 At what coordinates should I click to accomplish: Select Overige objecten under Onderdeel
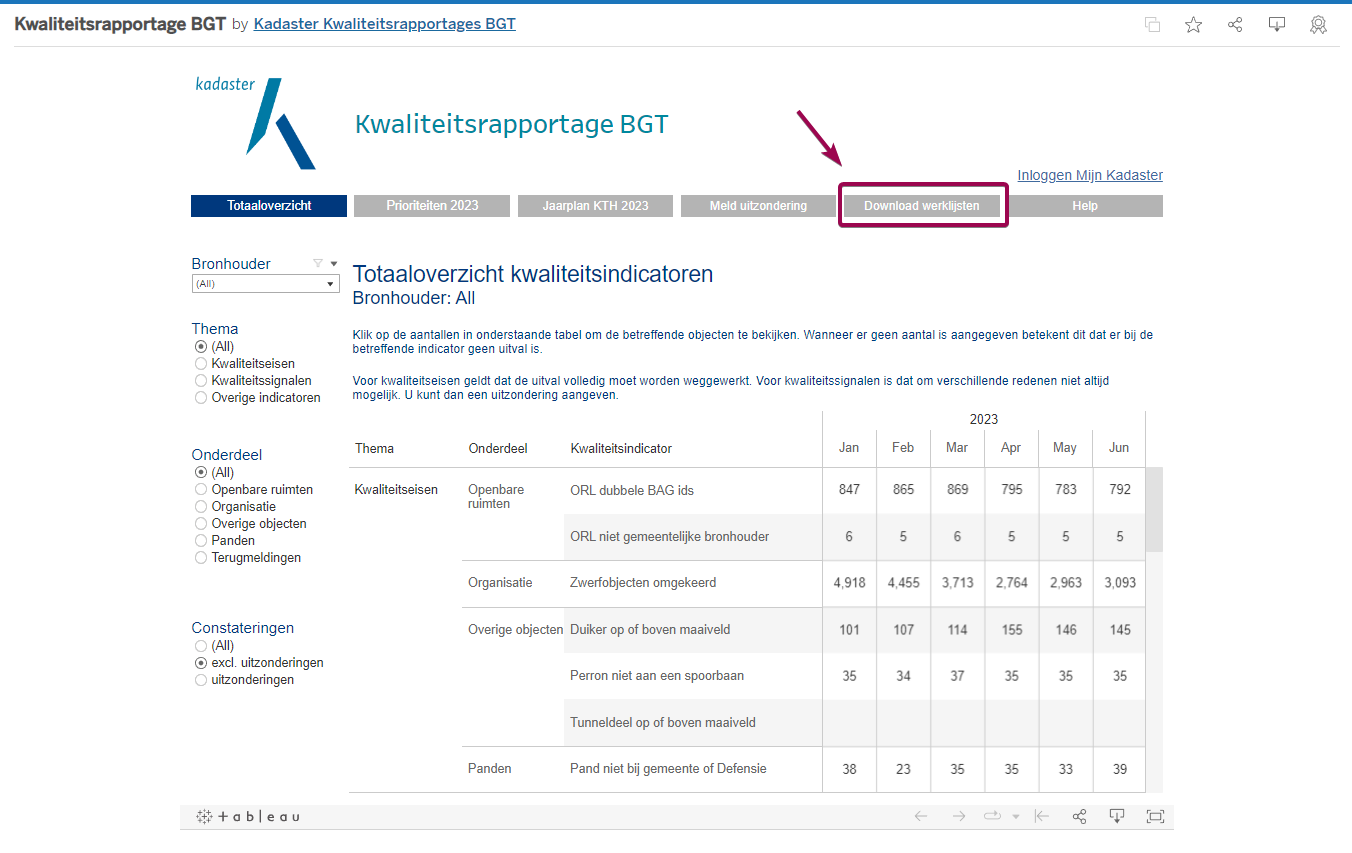[x=201, y=523]
